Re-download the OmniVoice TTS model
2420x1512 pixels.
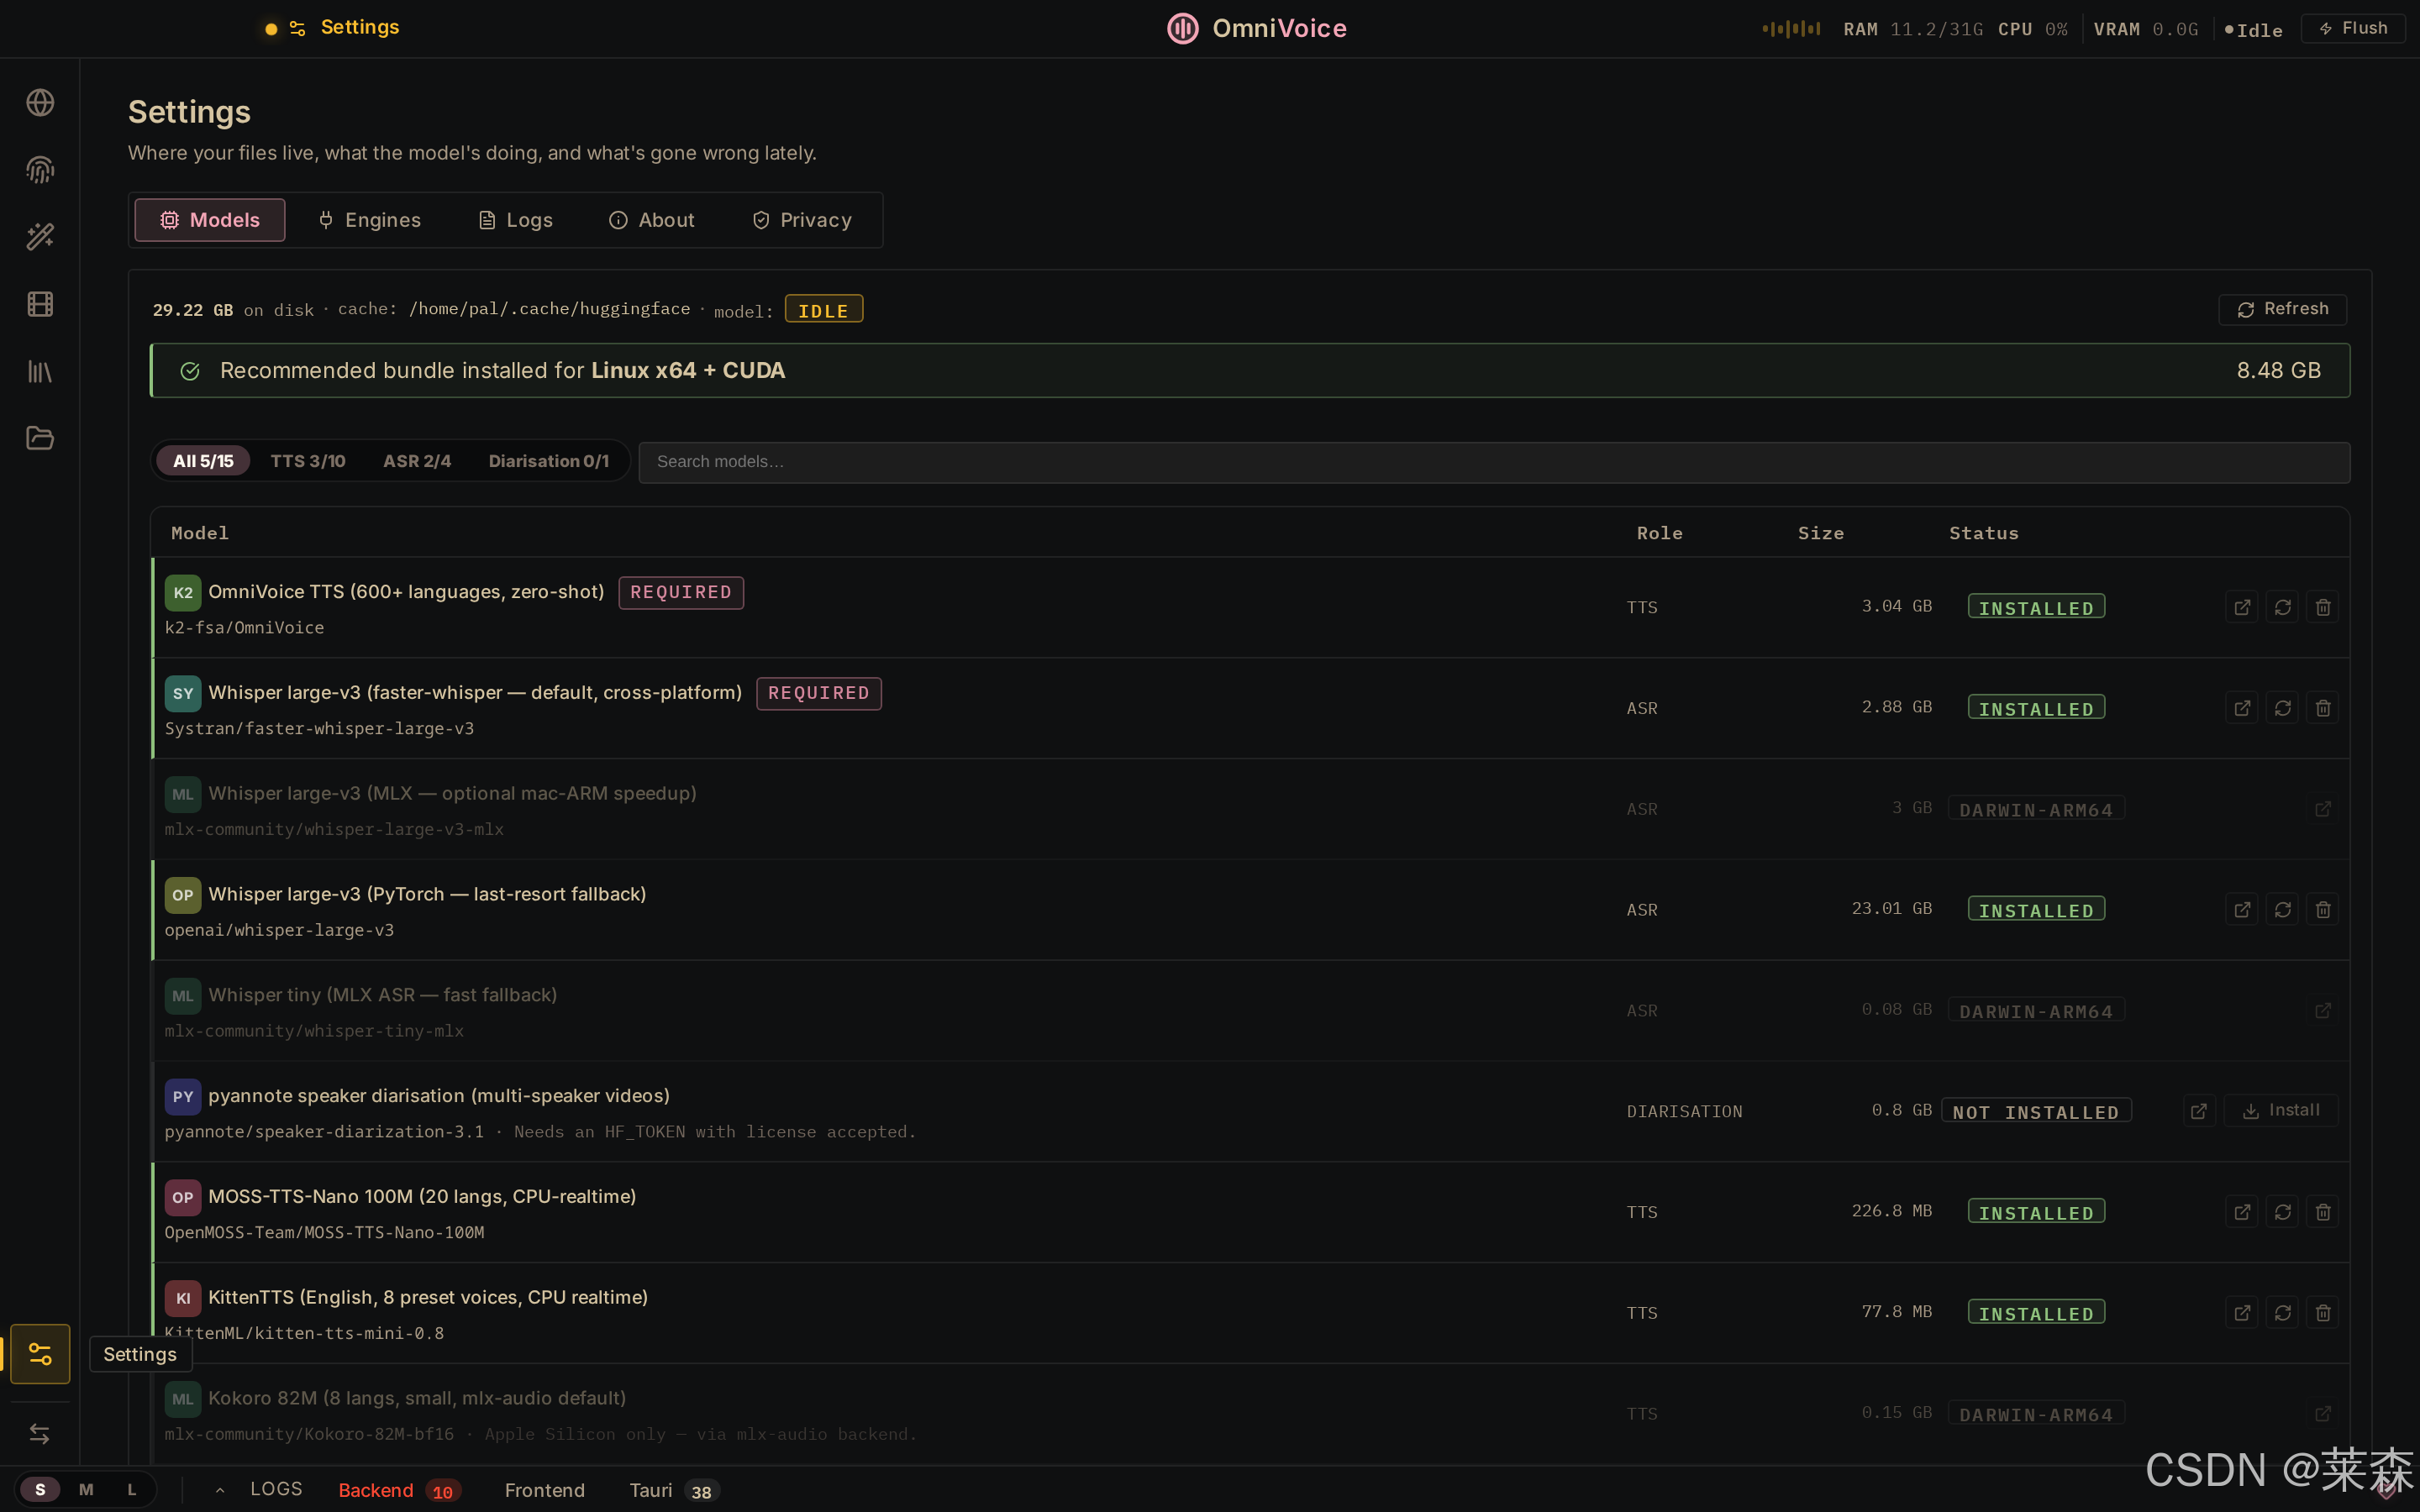tap(2283, 607)
